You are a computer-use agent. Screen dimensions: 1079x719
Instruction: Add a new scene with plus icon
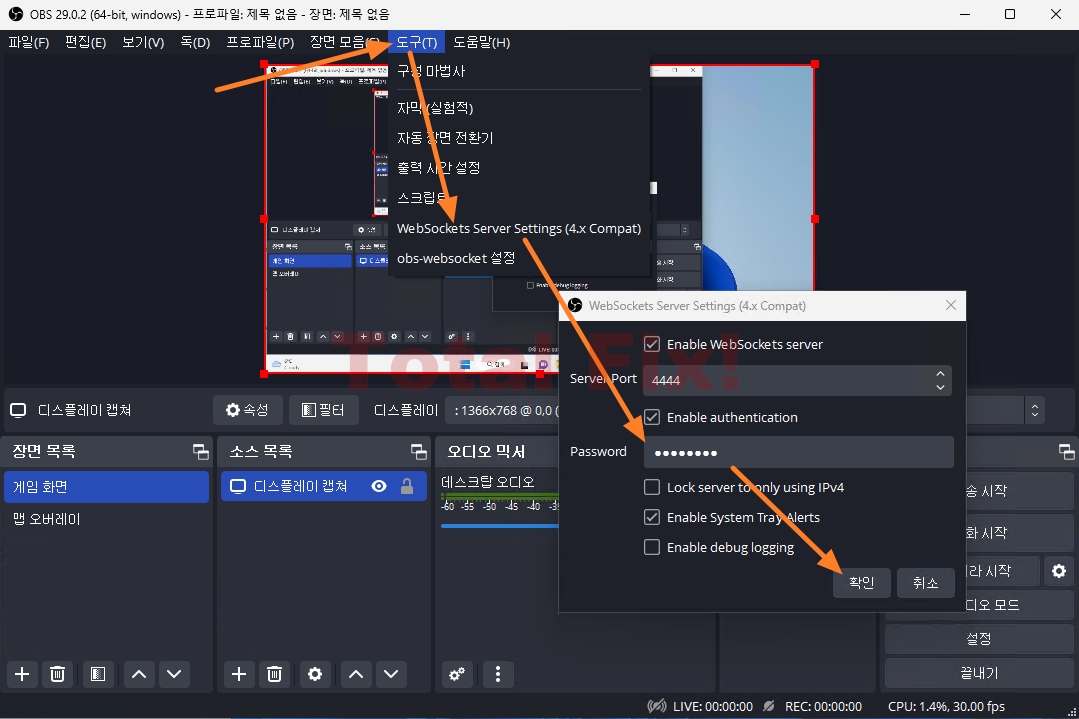point(22,674)
